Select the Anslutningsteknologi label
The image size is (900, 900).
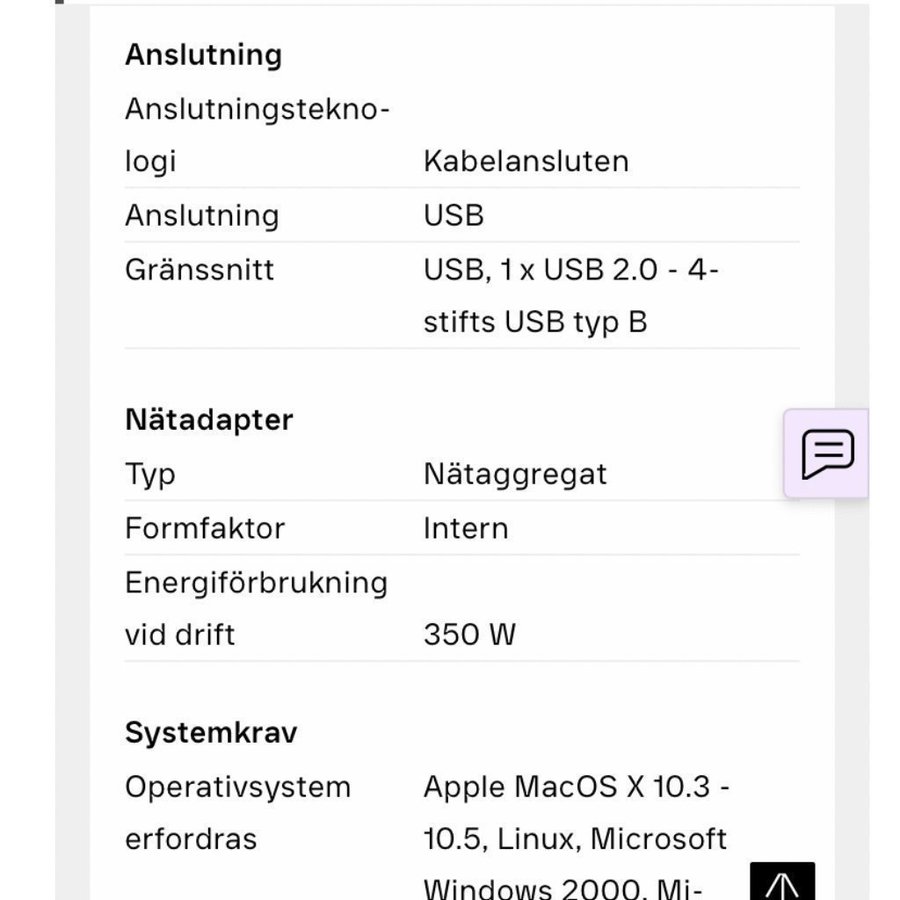(257, 135)
